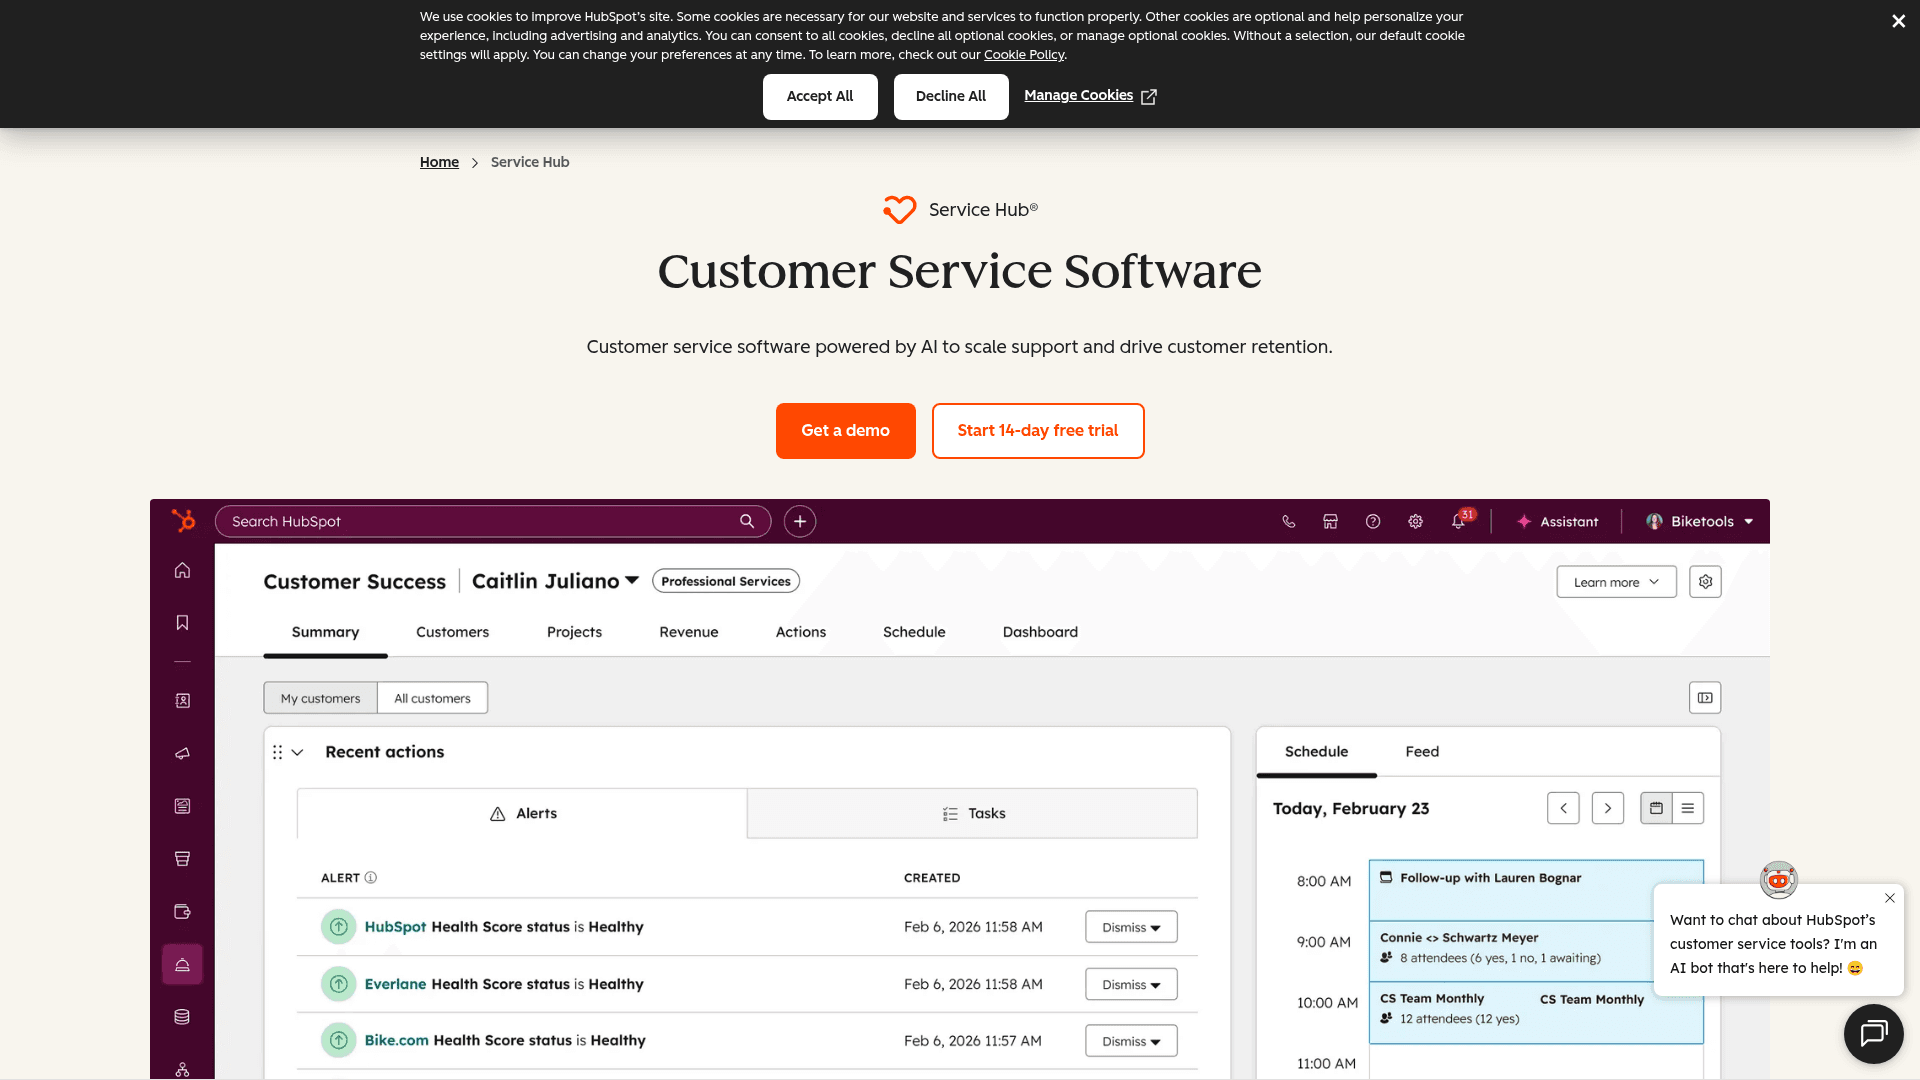Click the sidebar automation icon
This screenshot has height=1080, width=1920.
[x=182, y=1069]
